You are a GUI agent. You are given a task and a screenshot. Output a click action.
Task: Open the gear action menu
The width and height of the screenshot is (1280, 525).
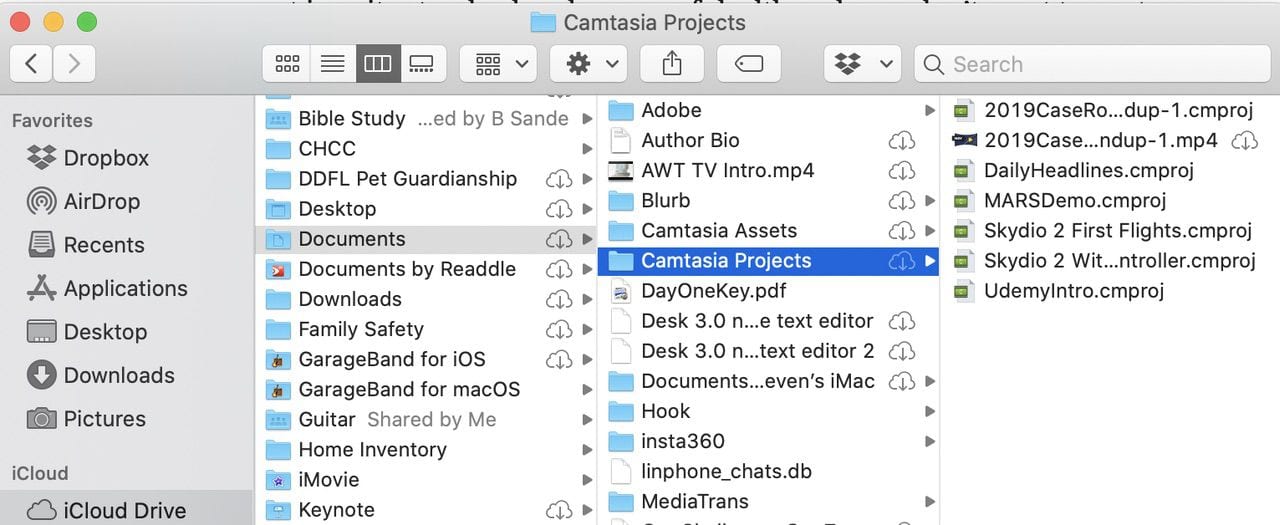(589, 65)
